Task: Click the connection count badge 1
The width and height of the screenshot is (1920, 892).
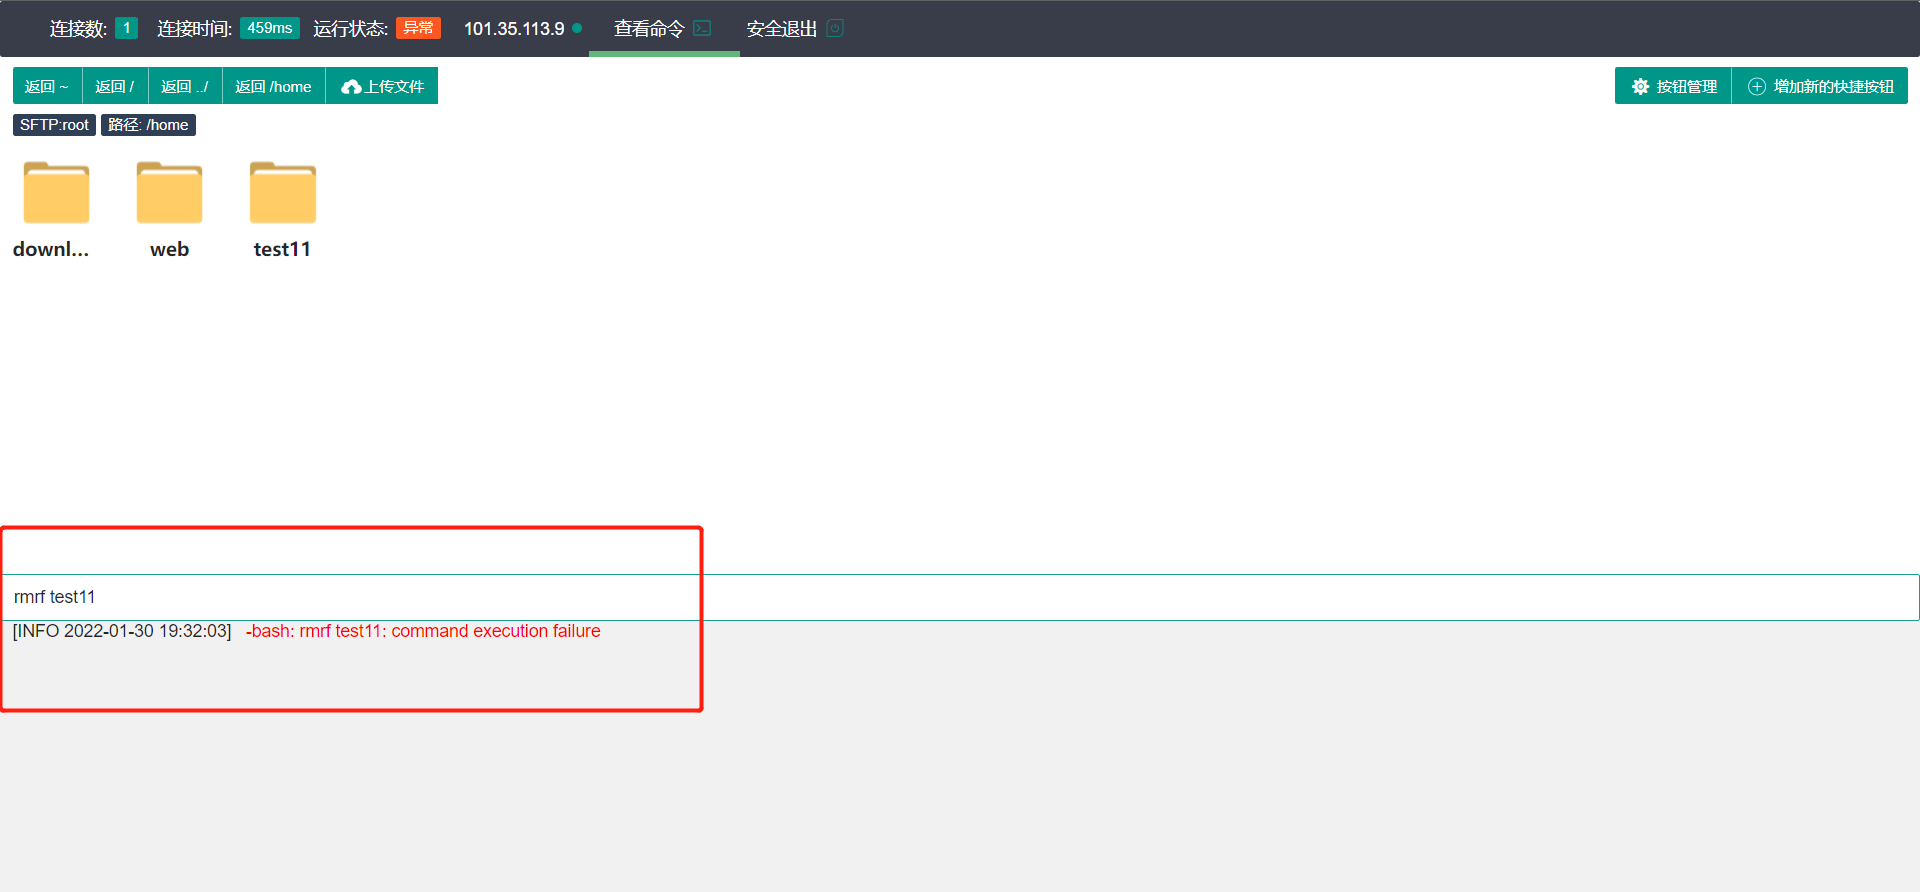Action: click(x=126, y=28)
